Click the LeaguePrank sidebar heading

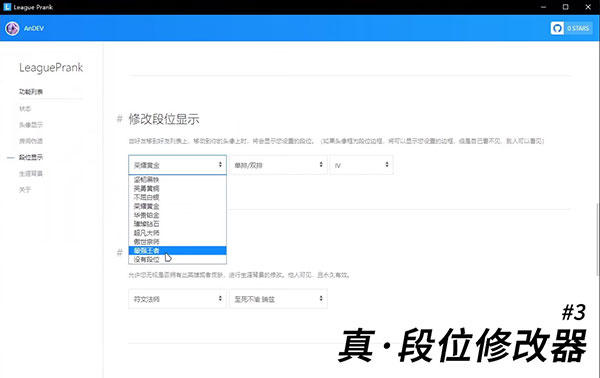[51, 67]
